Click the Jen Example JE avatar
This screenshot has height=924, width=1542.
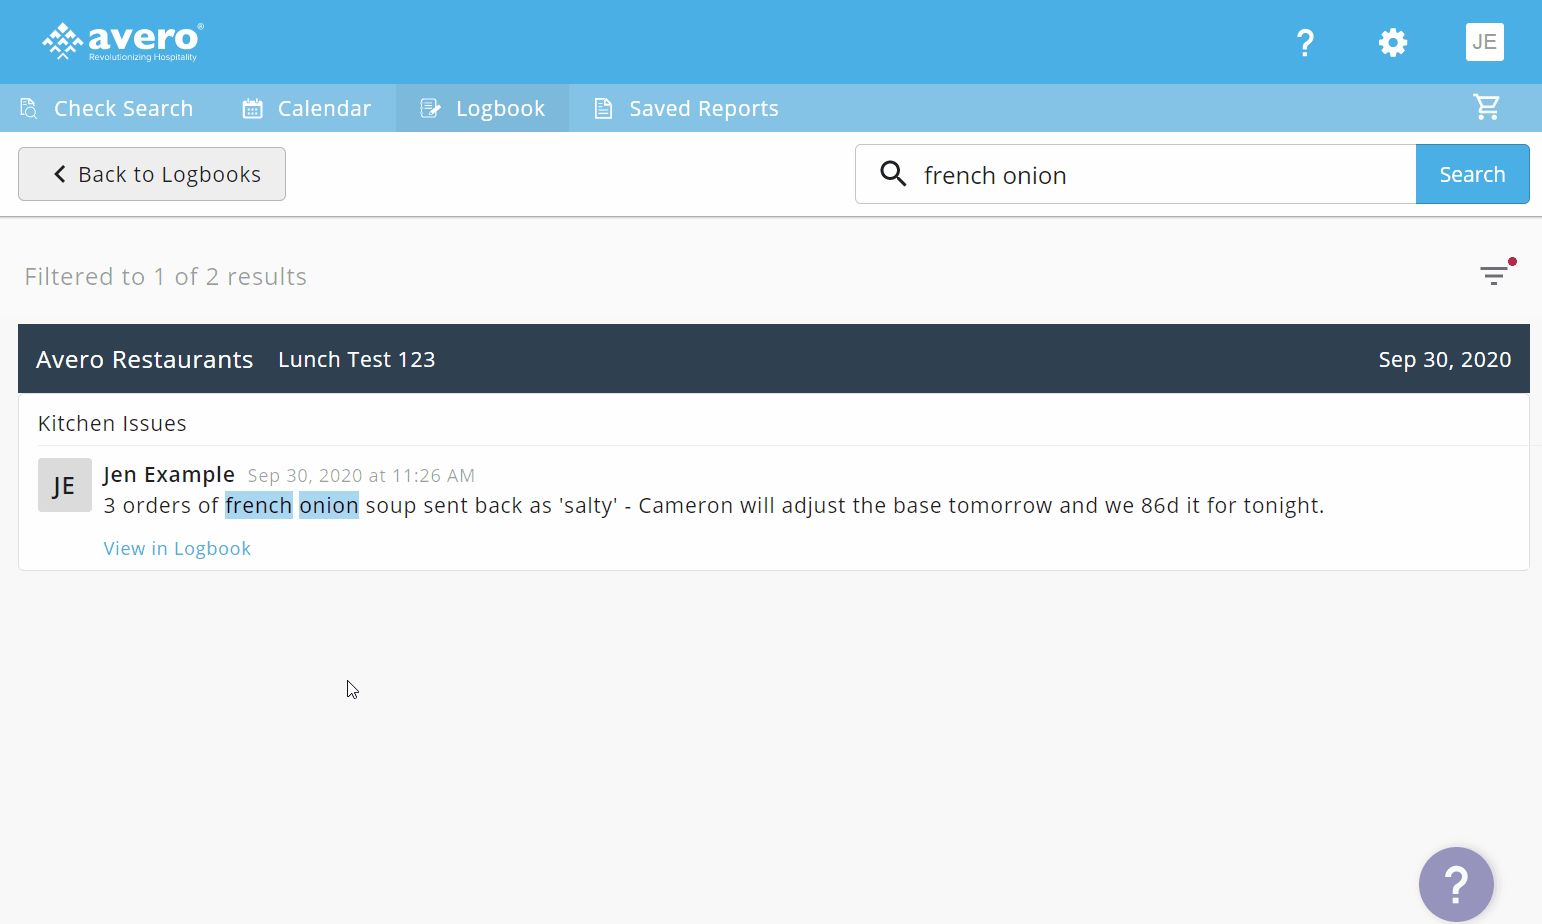pos(65,485)
